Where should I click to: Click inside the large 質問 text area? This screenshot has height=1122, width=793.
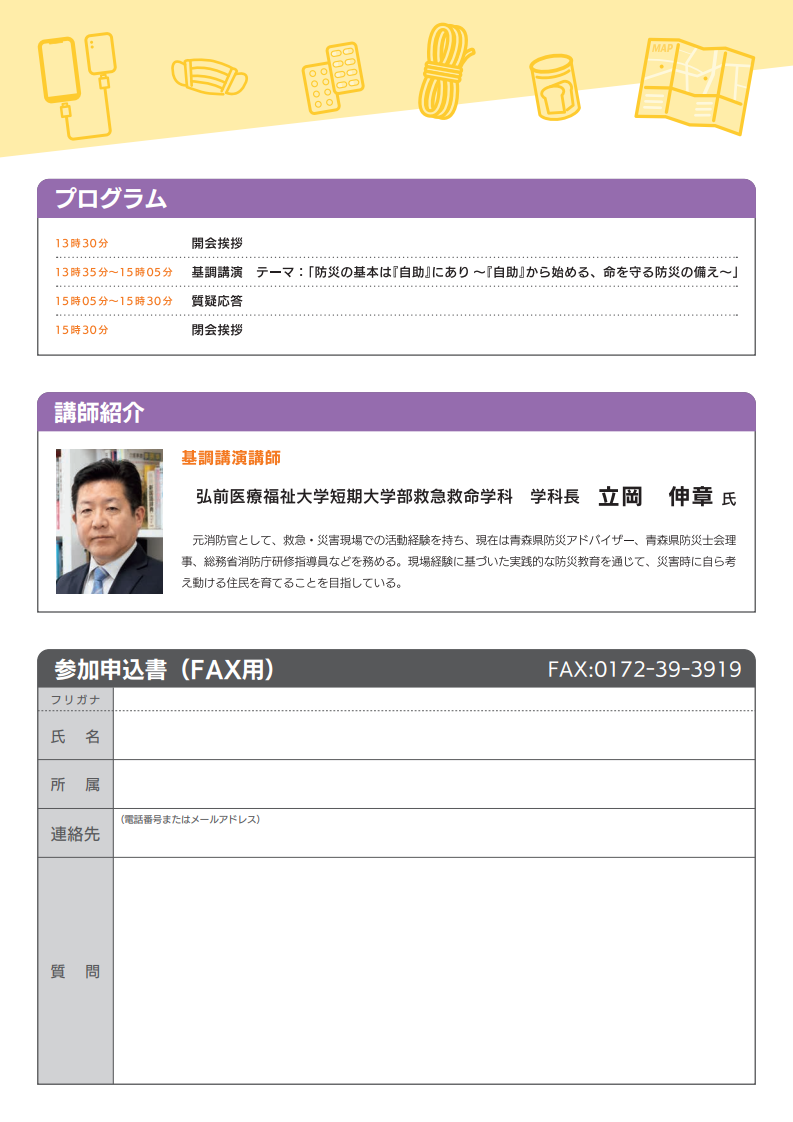pos(433,970)
